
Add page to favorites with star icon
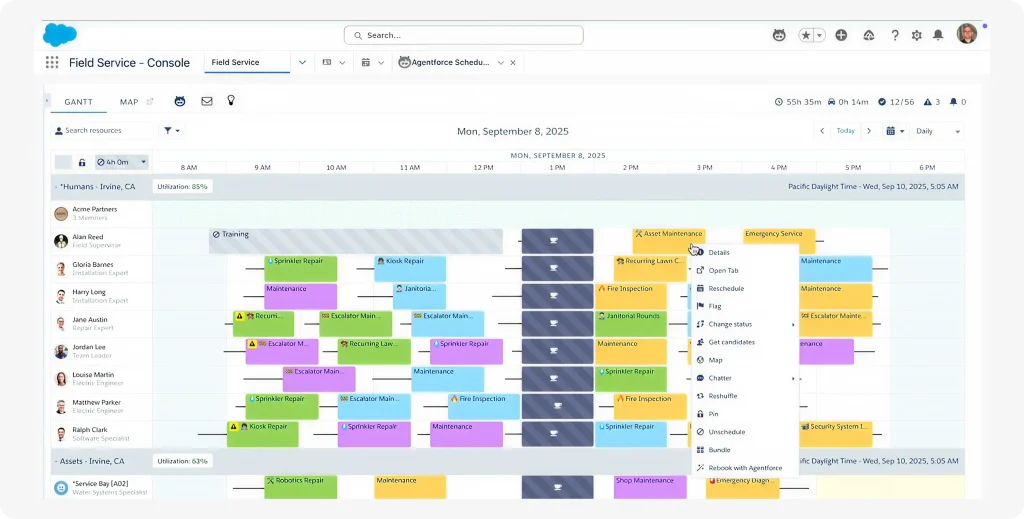tap(806, 35)
